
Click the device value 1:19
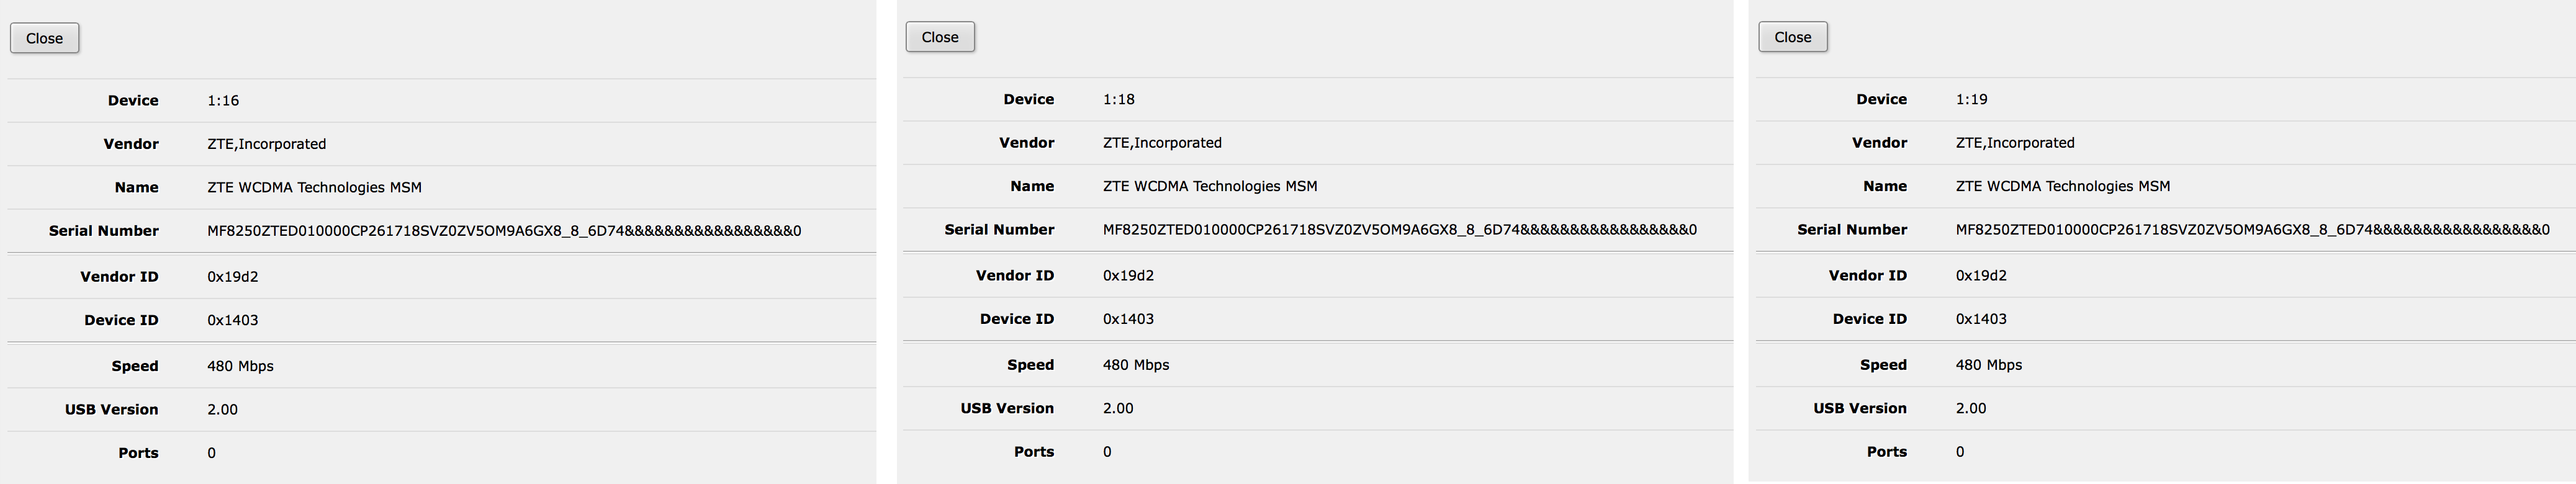click(1971, 100)
